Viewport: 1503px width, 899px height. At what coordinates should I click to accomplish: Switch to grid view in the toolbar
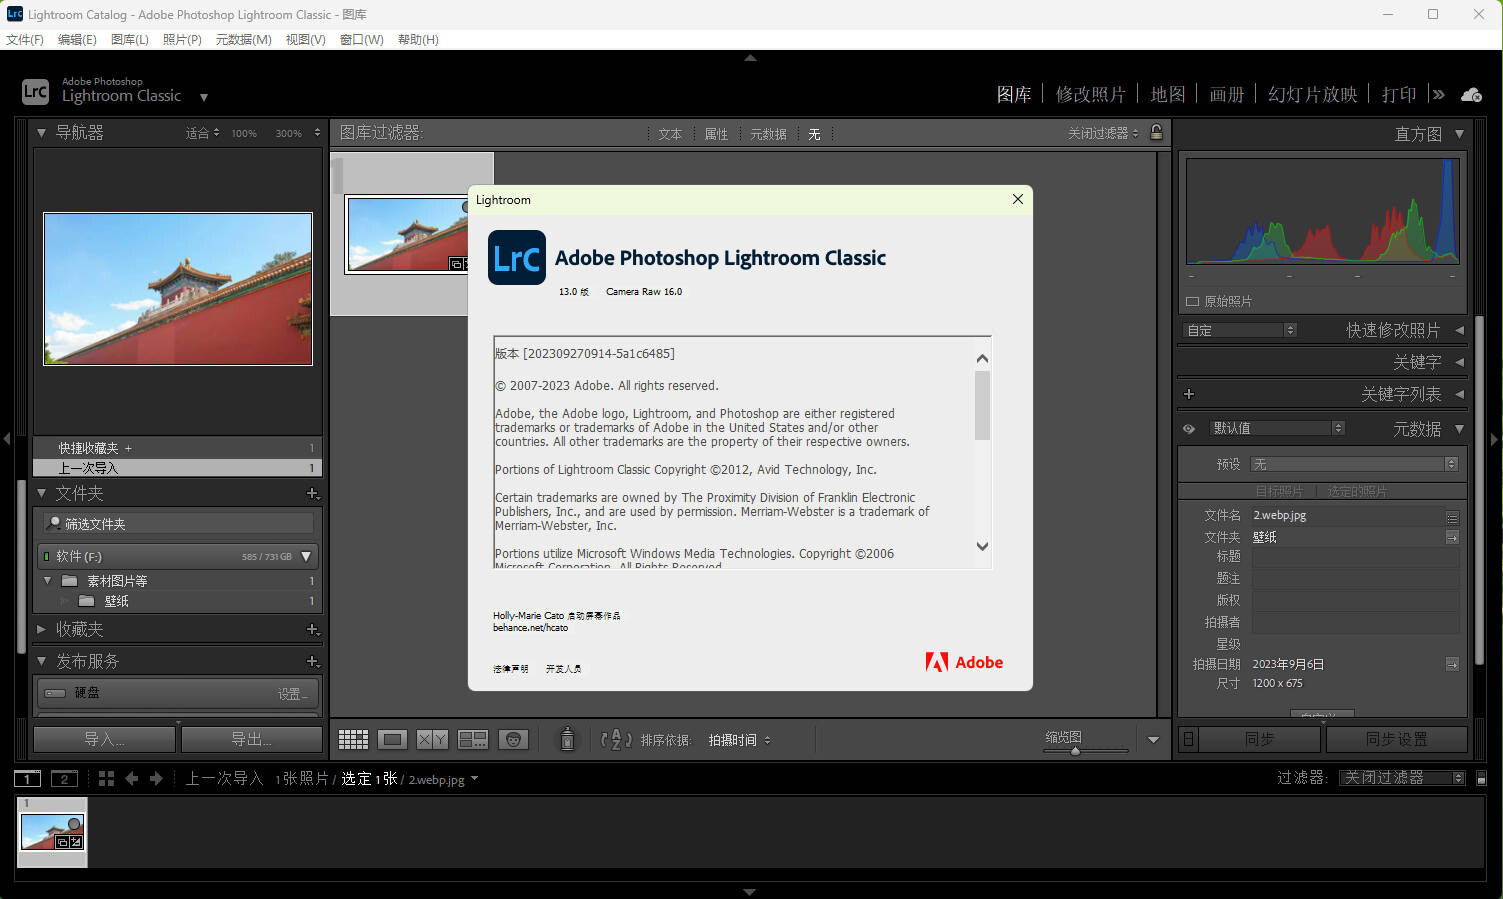tap(353, 740)
